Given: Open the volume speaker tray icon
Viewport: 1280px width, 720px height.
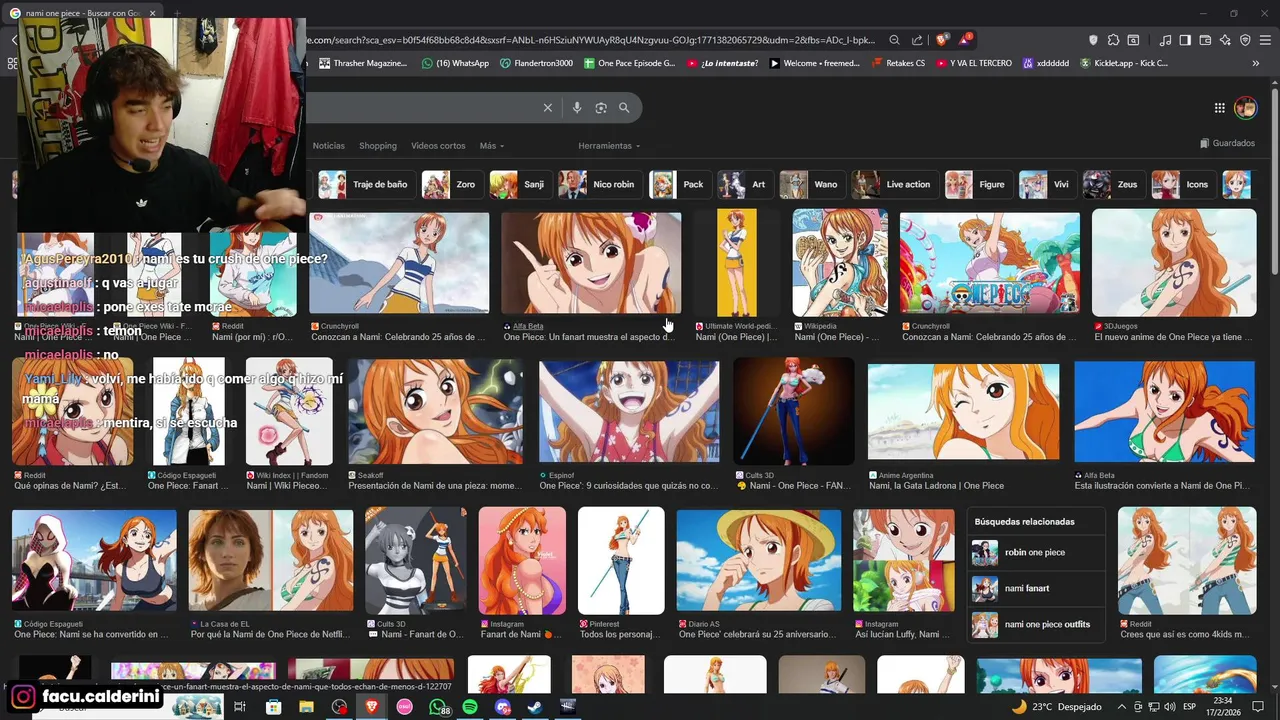Looking at the screenshot, I should 1169,707.
